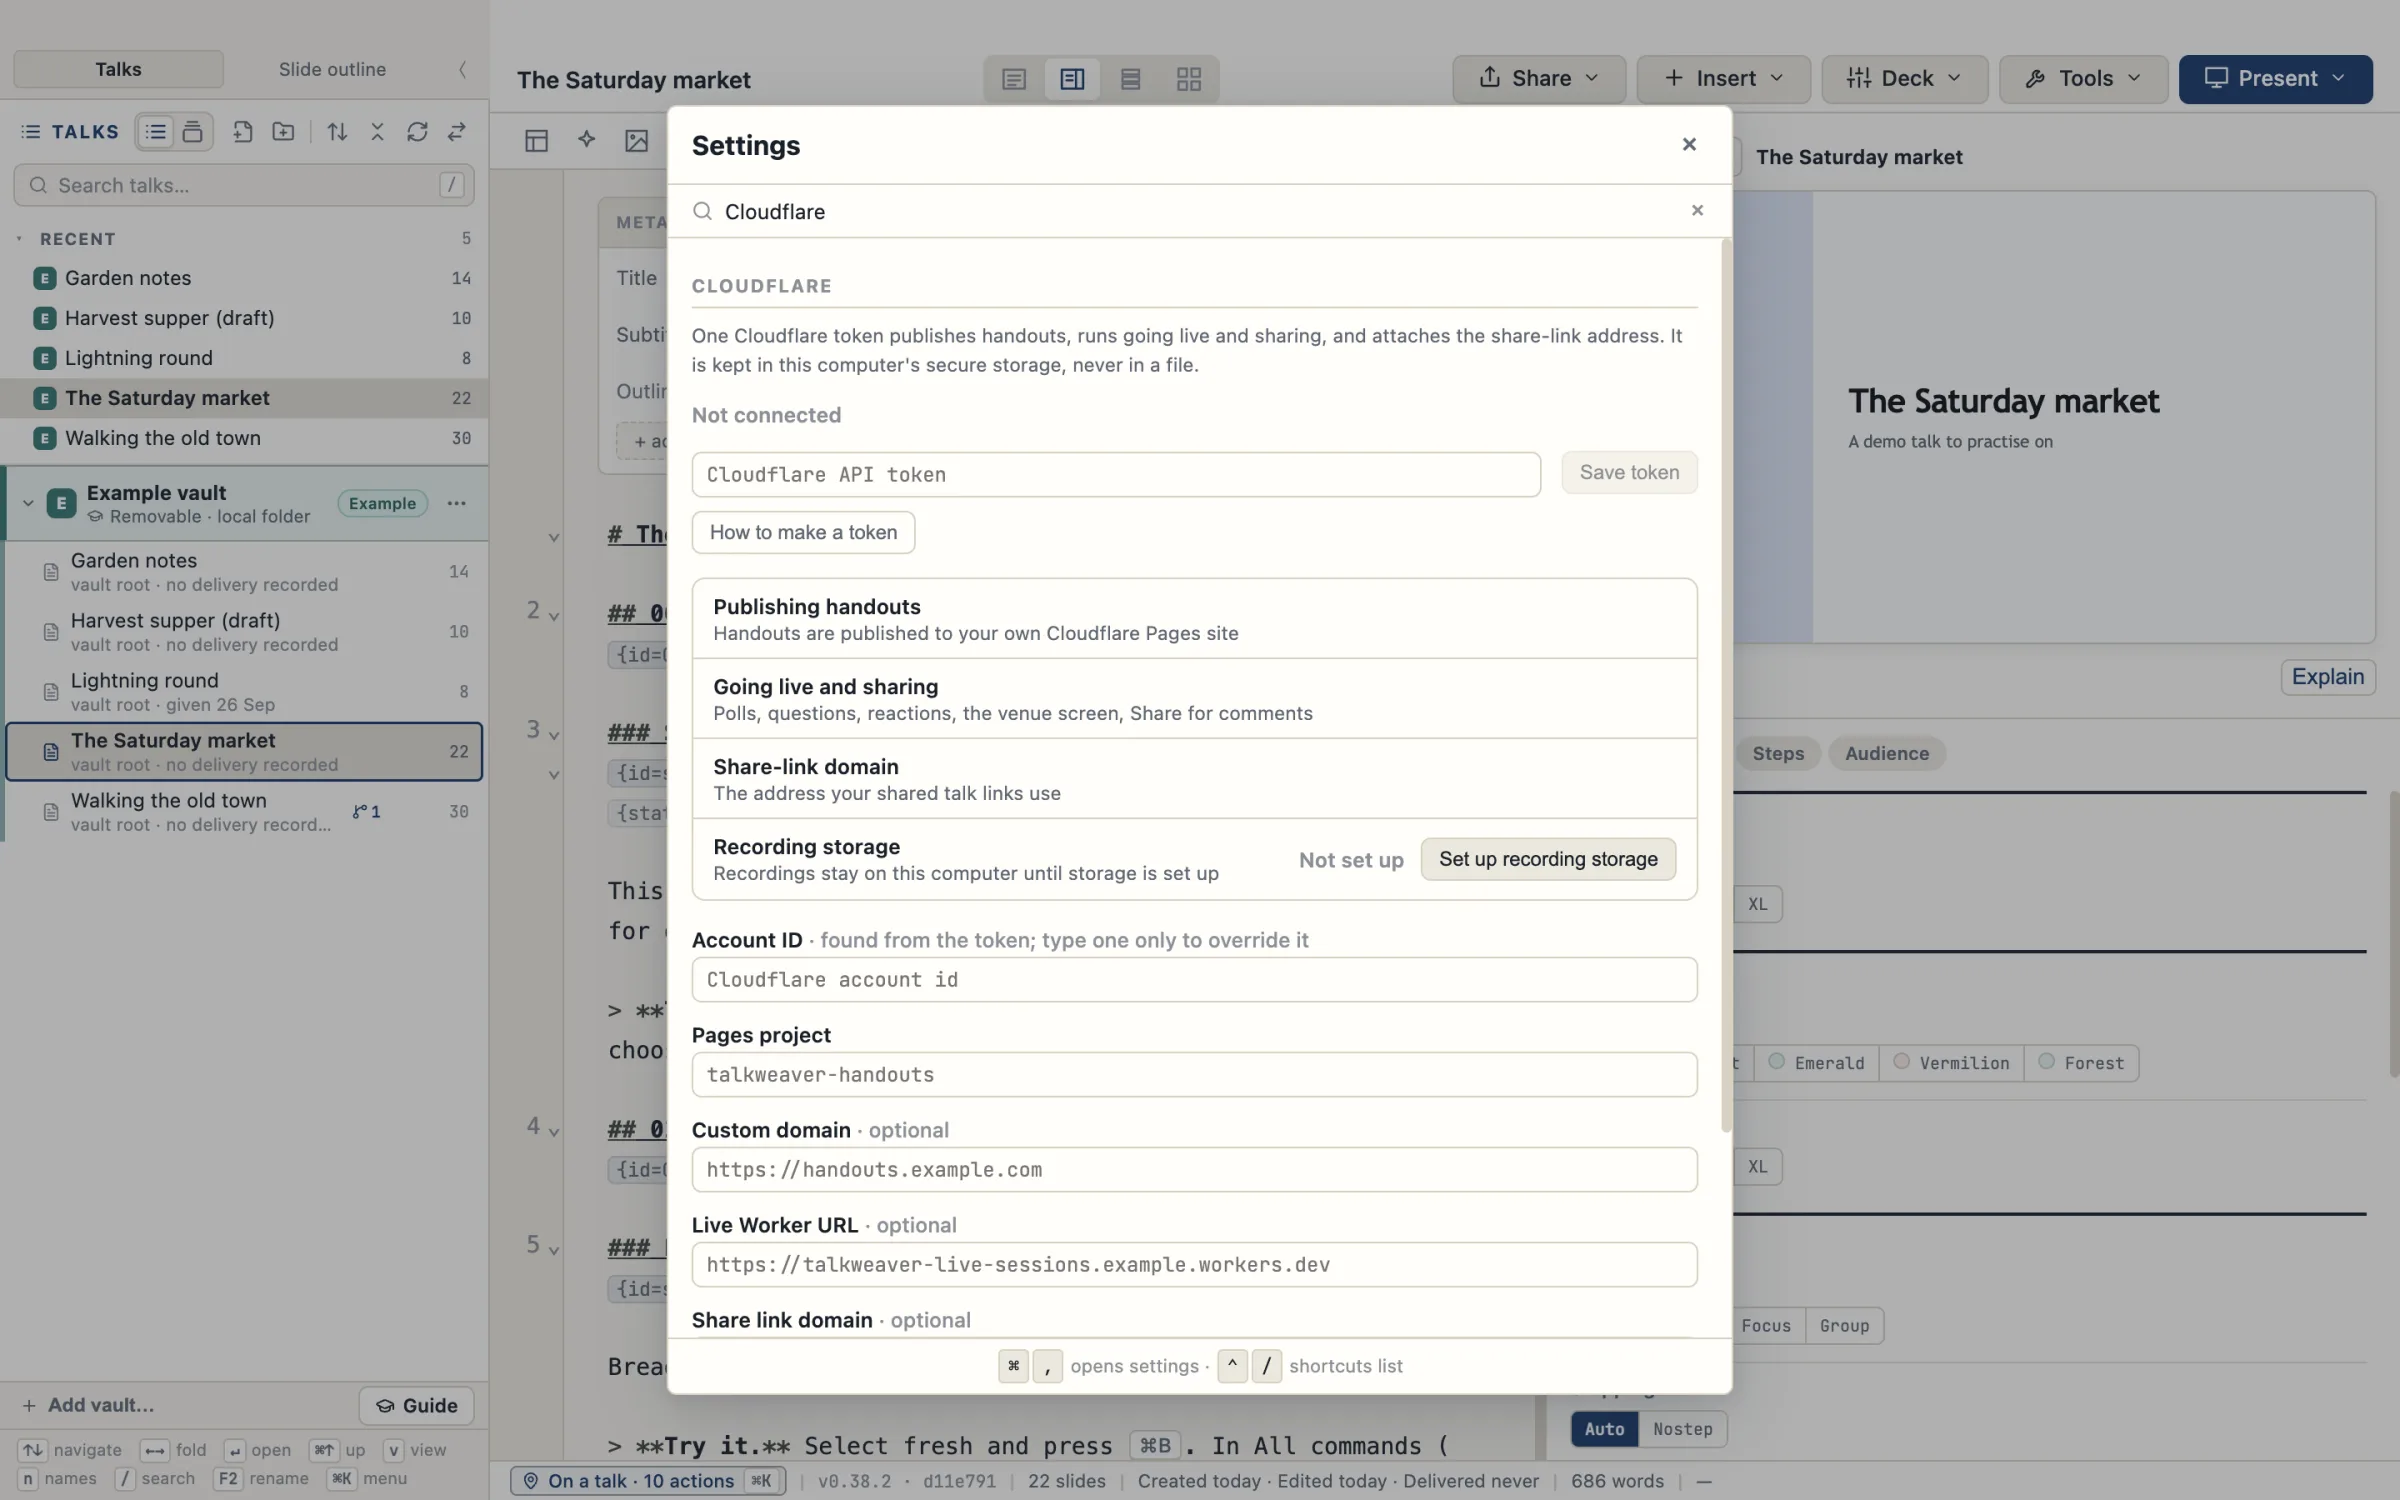Image resolution: width=2400 pixels, height=1500 pixels.
Task: Switch to the flat list view icon
Action: tap(155, 132)
